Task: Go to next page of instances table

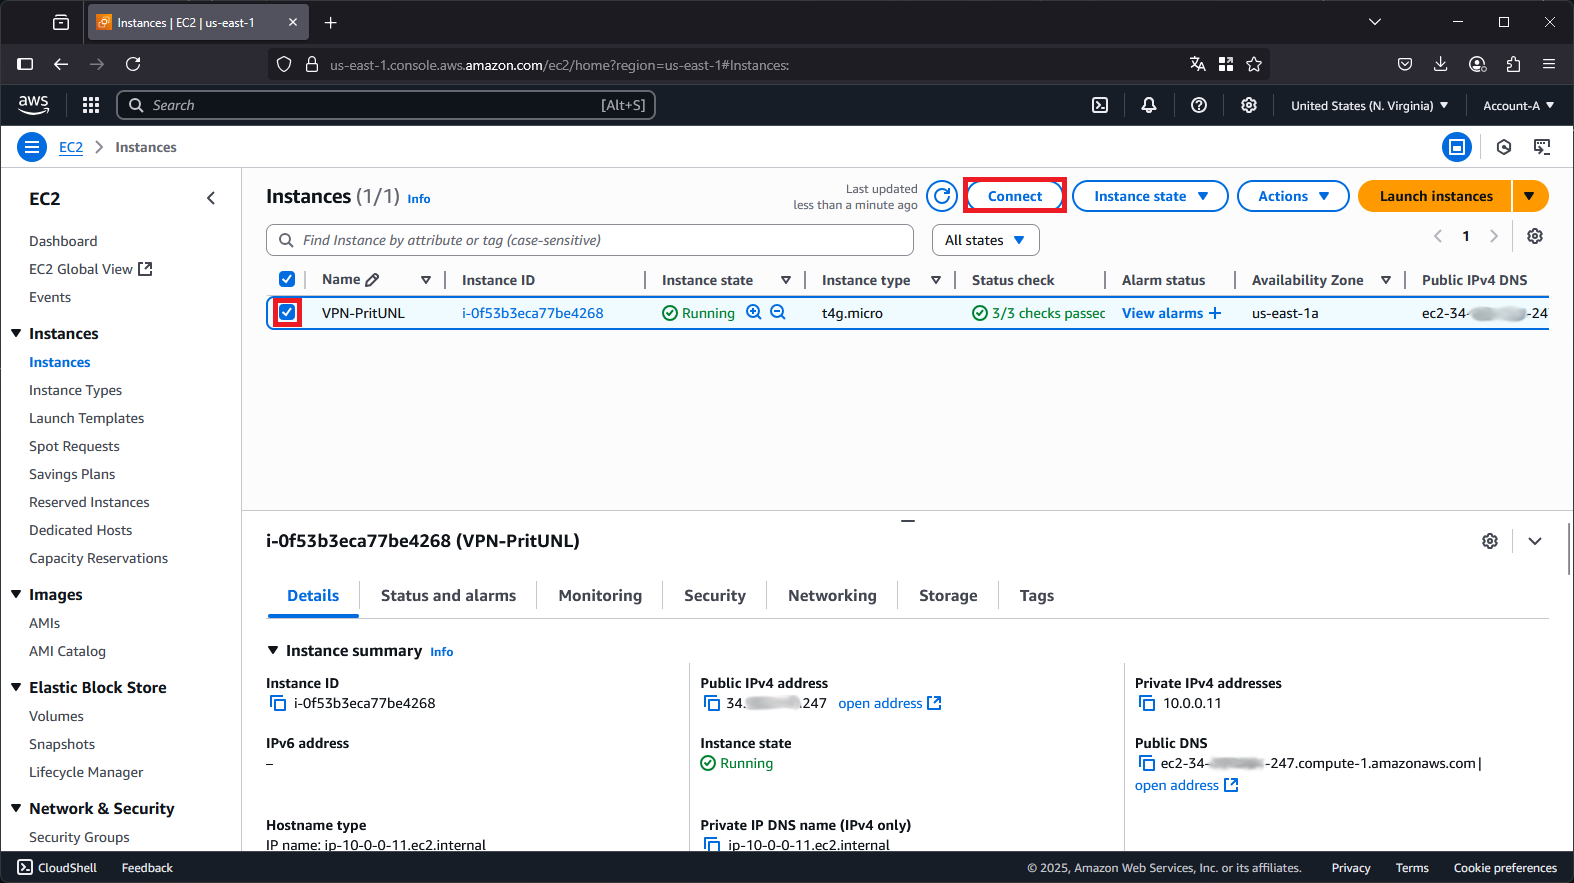Action: [1494, 236]
